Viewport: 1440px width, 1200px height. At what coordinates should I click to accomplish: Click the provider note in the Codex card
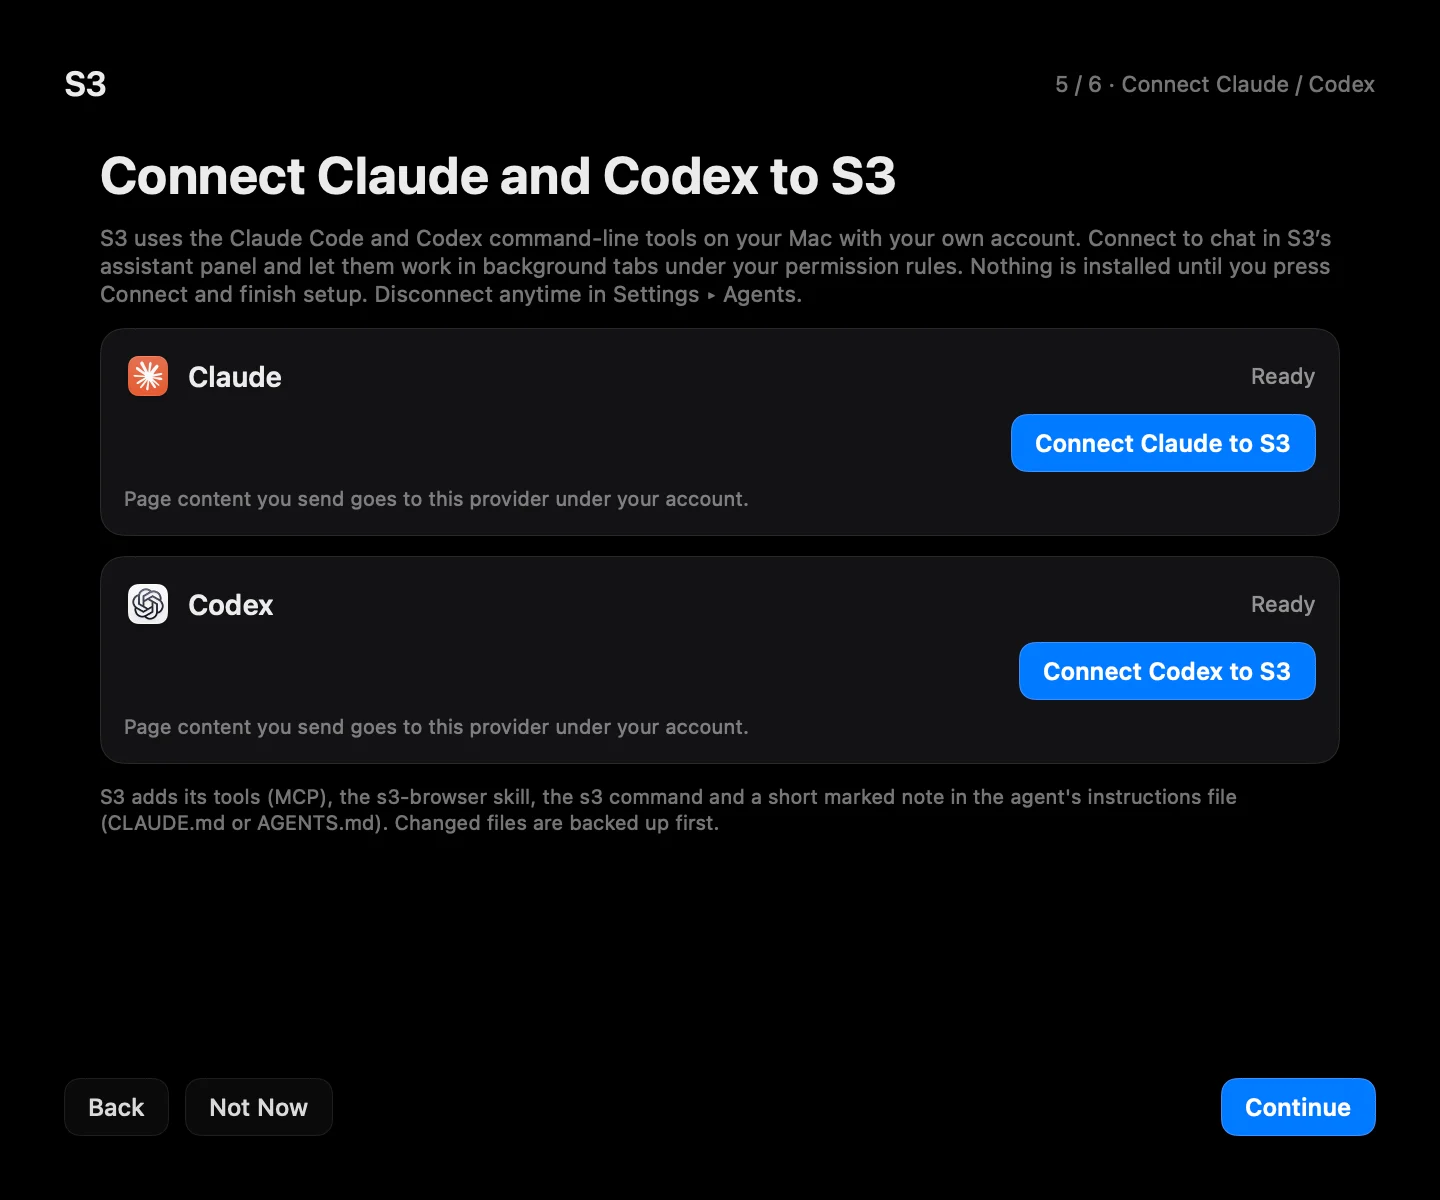point(436,727)
